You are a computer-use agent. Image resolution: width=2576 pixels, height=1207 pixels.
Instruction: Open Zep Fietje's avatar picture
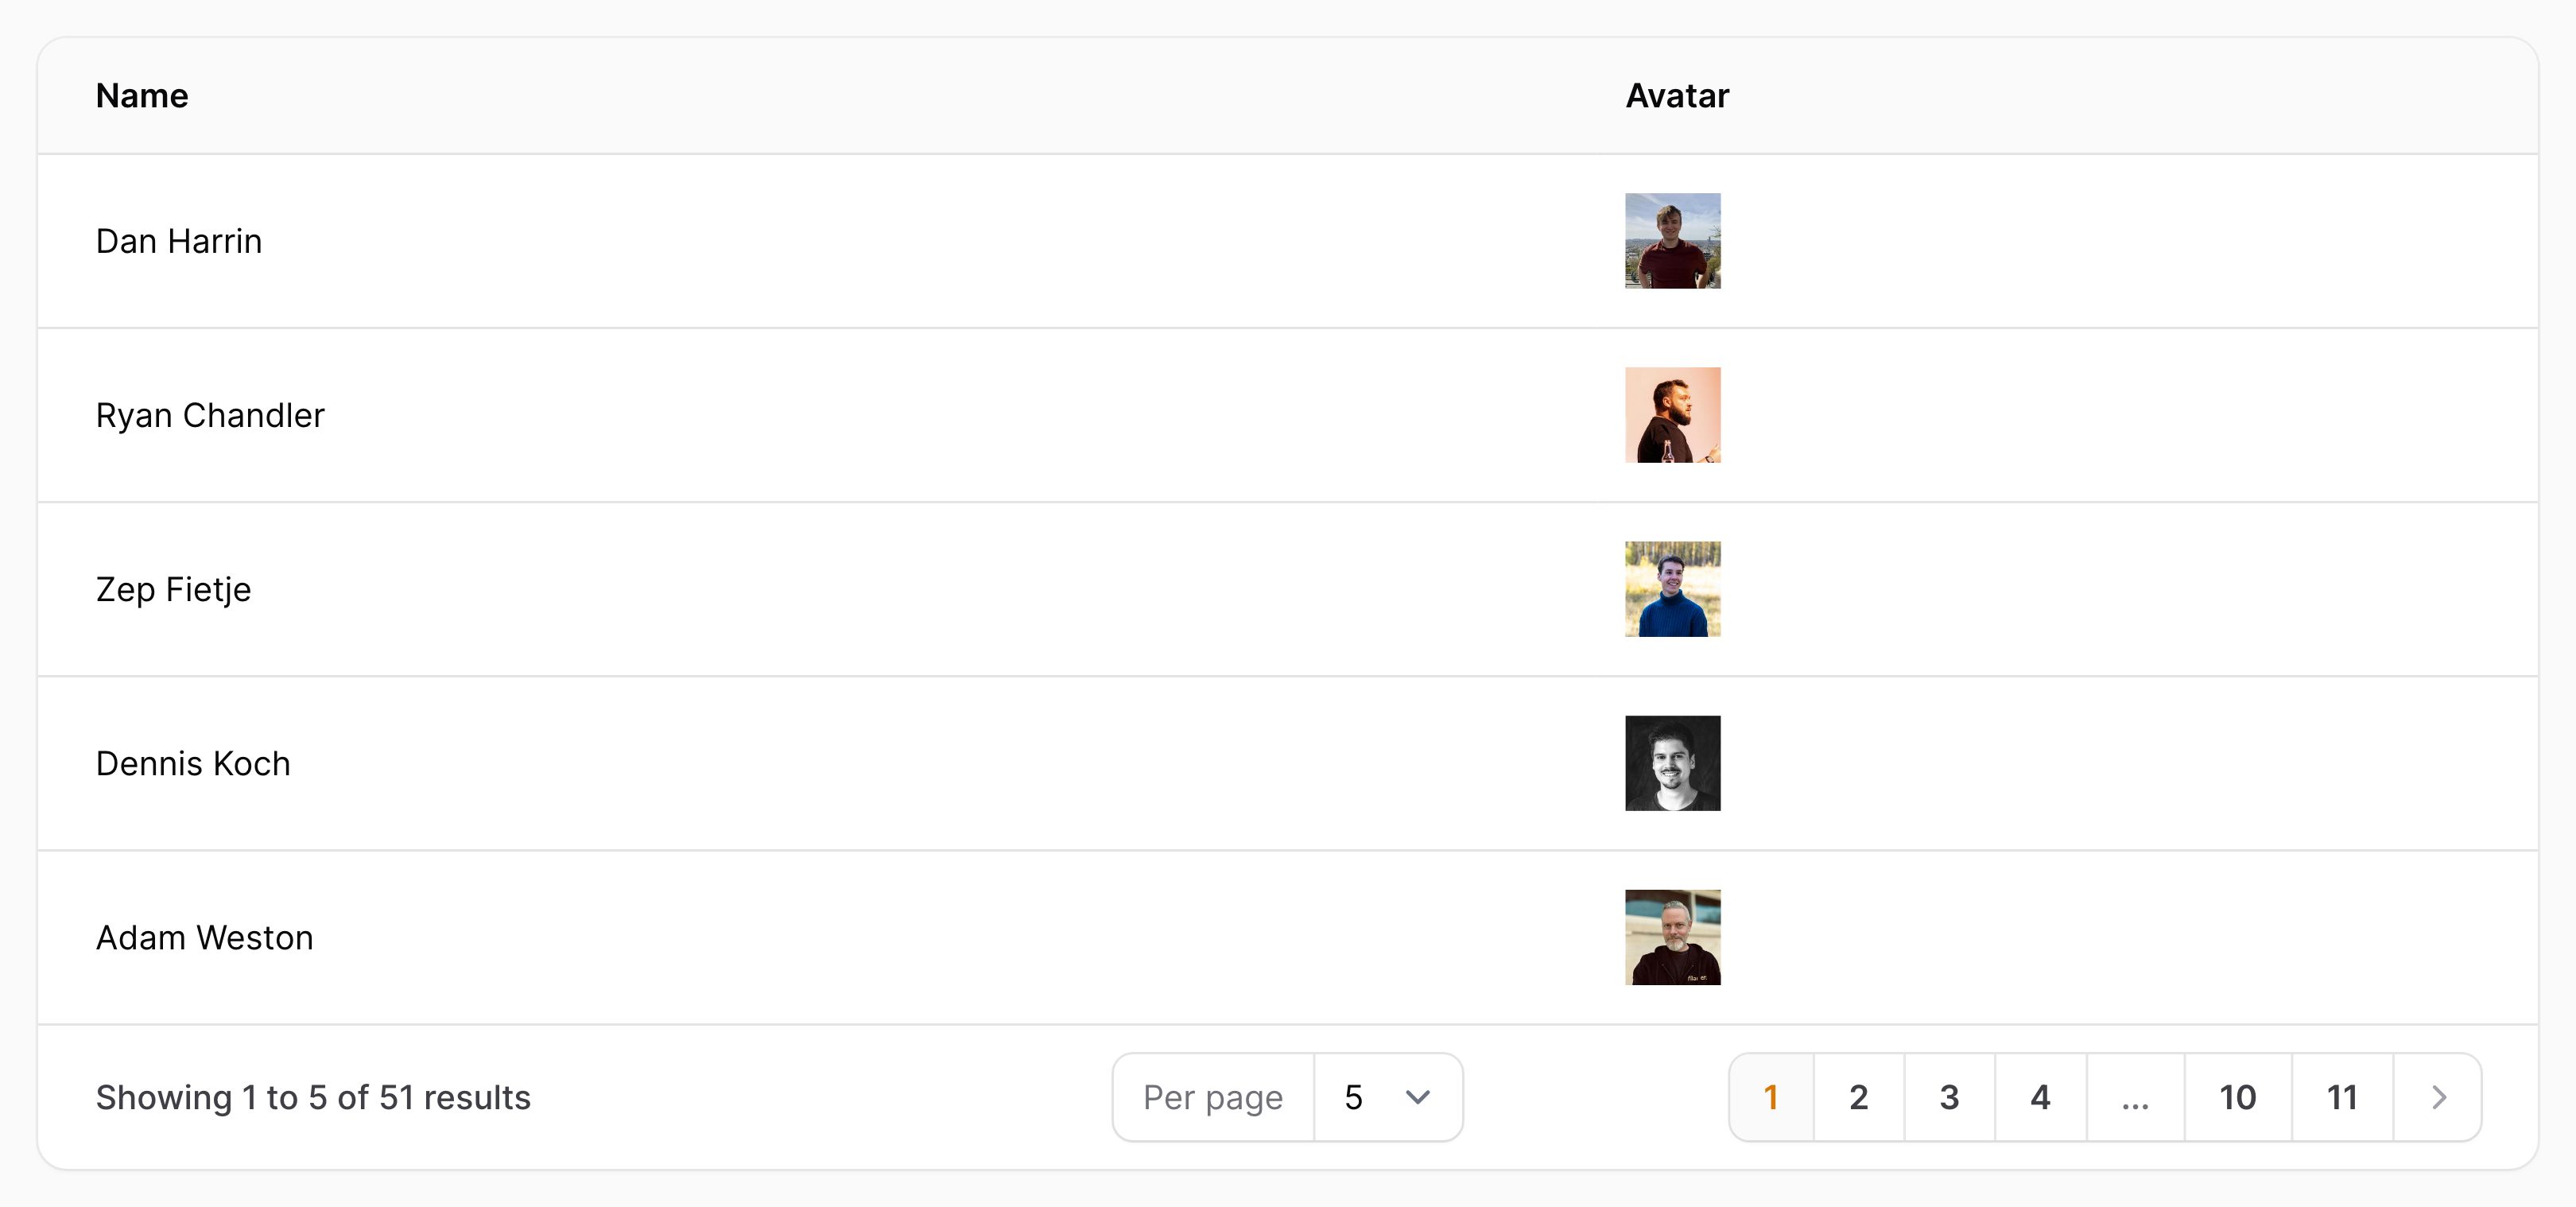point(1673,589)
